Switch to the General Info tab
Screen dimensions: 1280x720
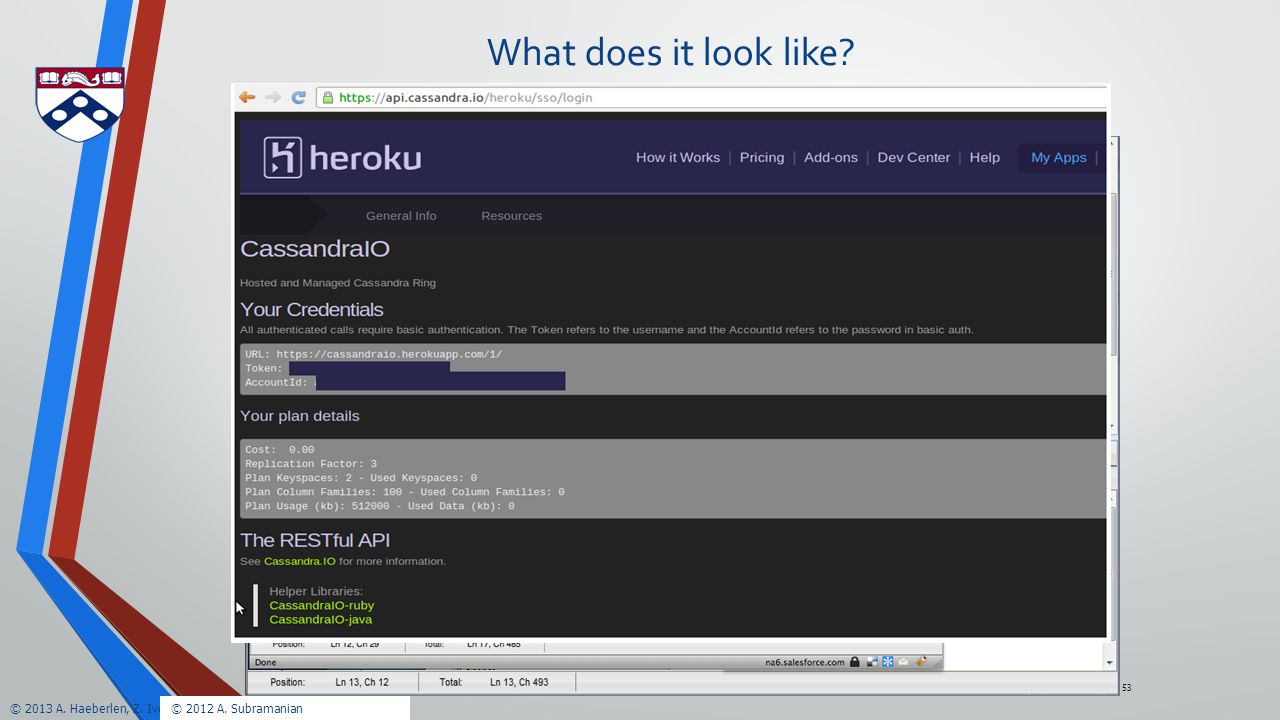[401, 215]
